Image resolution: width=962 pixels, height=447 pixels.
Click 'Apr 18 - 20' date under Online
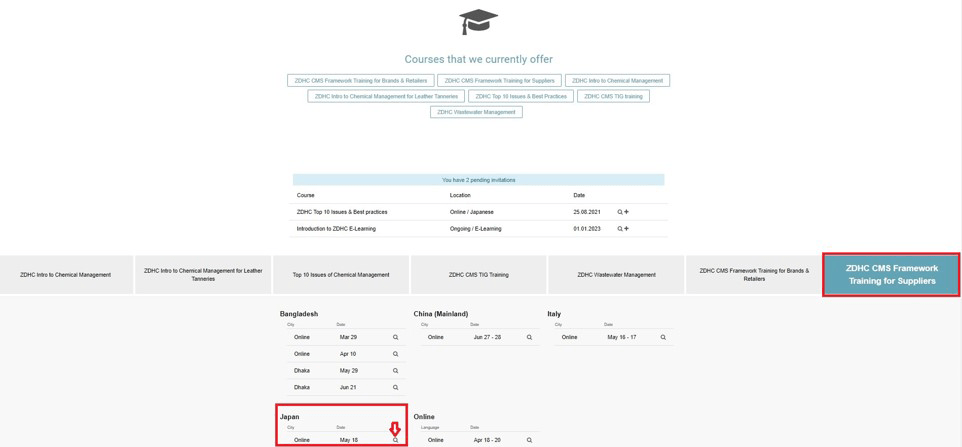487,440
